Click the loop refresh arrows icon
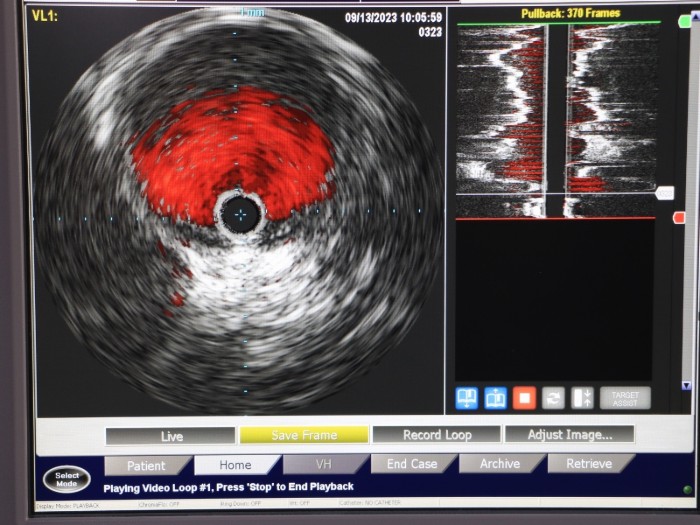 (x=553, y=397)
